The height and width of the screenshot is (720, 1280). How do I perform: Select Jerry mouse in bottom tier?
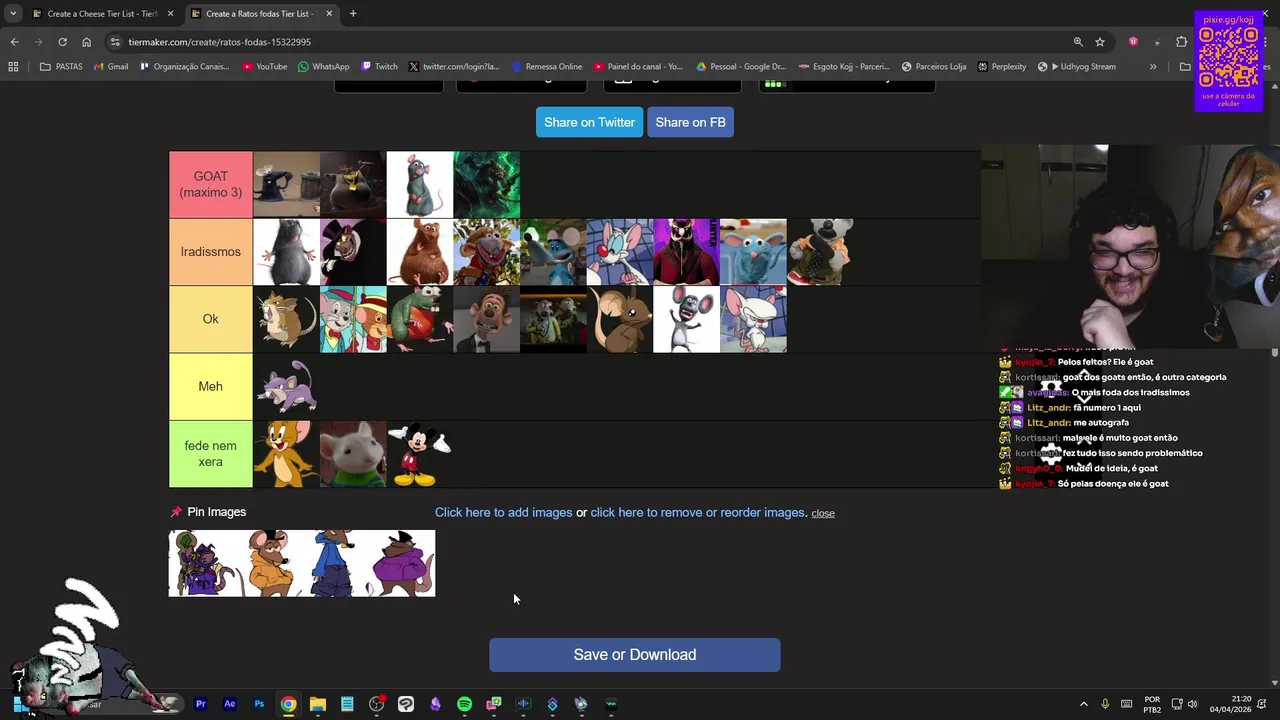coord(286,454)
